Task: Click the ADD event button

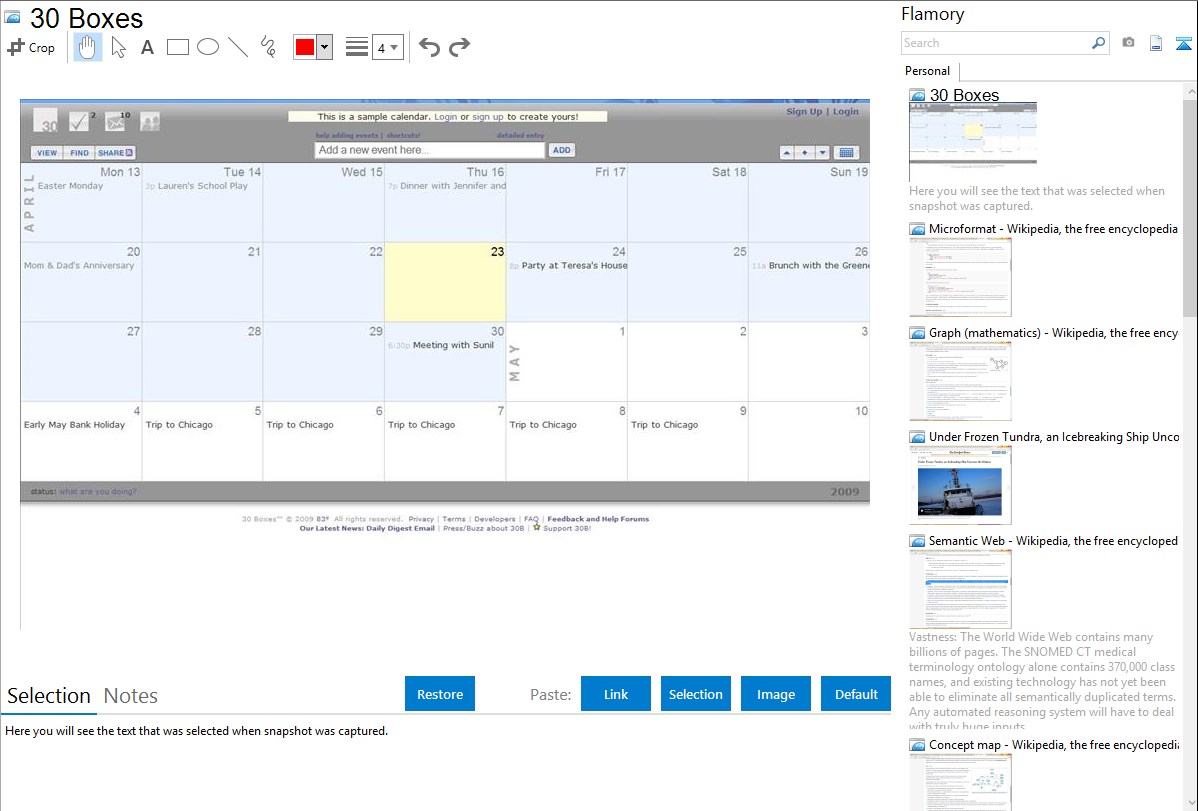Action: coord(562,150)
